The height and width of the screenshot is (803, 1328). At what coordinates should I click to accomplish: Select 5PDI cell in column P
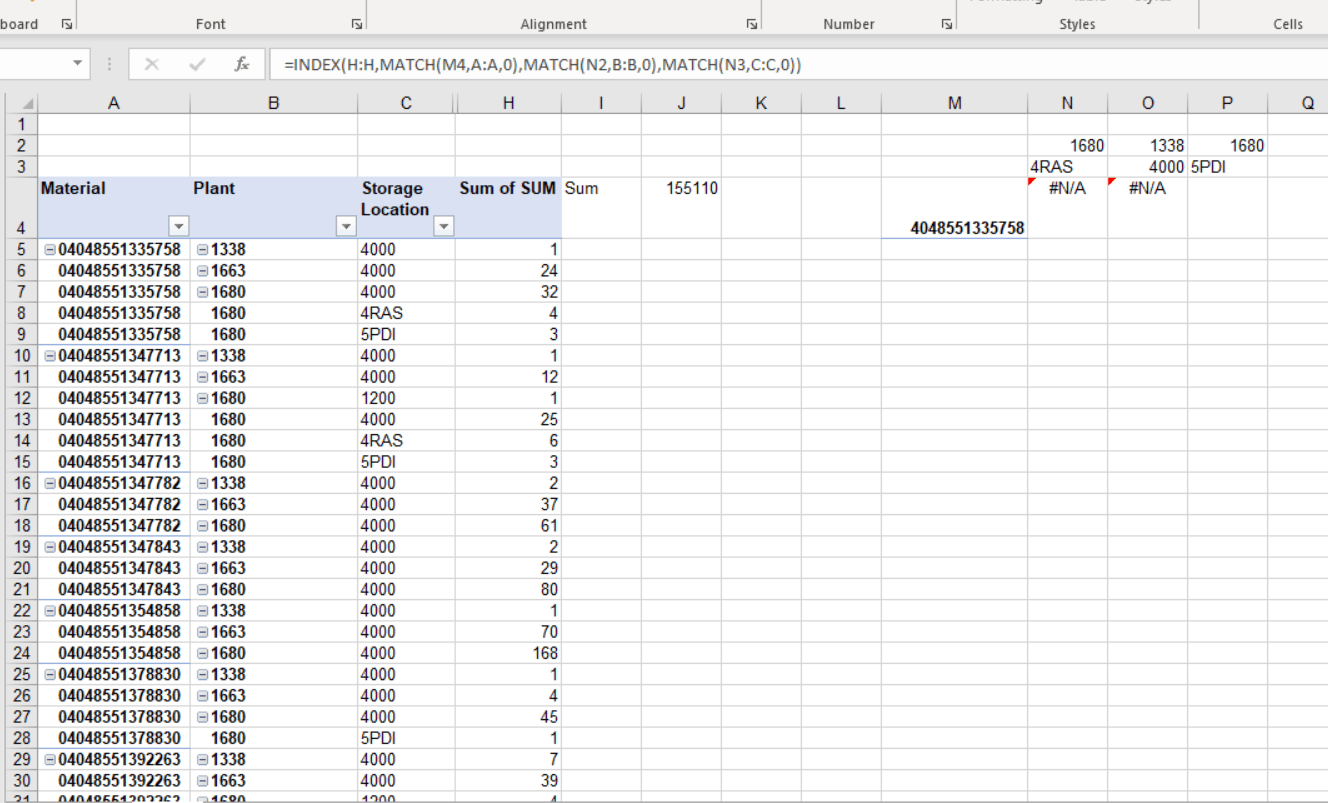[x=1227, y=167]
